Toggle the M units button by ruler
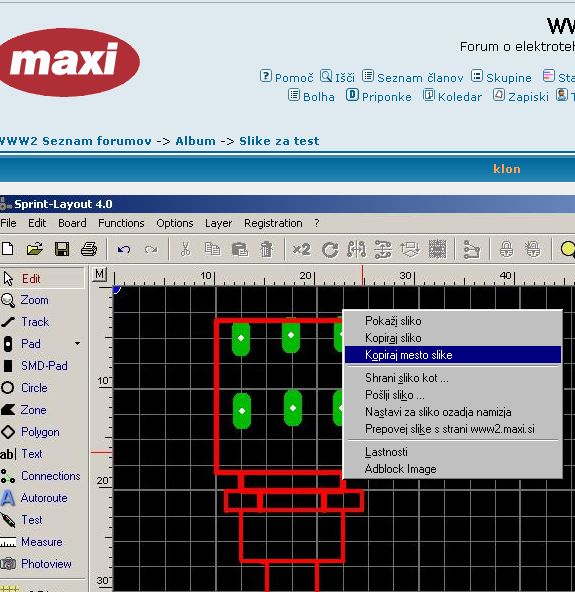Viewport: 575px width, 592px height. coord(100,274)
